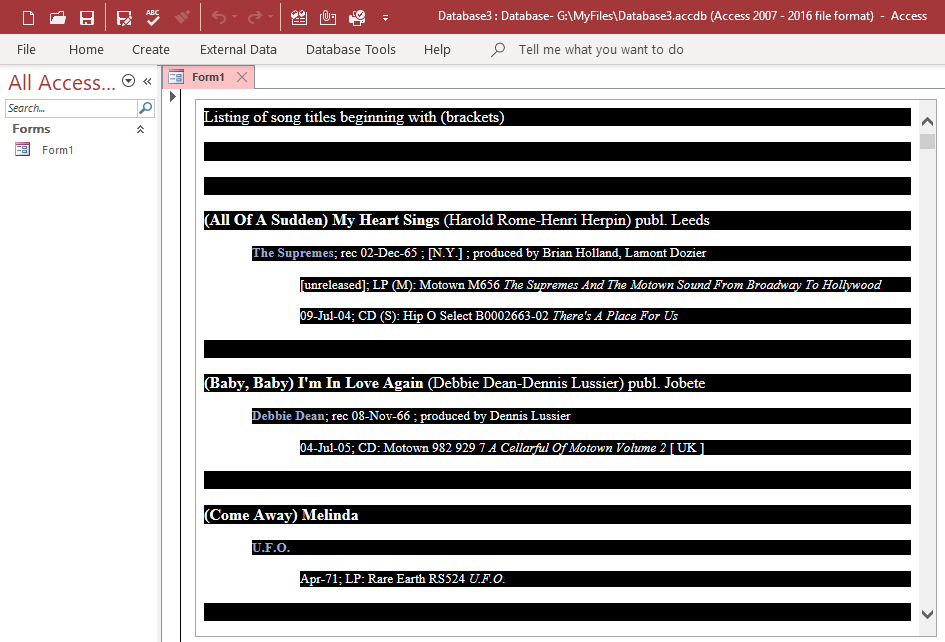Undo the last action
The image size is (945, 642).
point(219,17)
